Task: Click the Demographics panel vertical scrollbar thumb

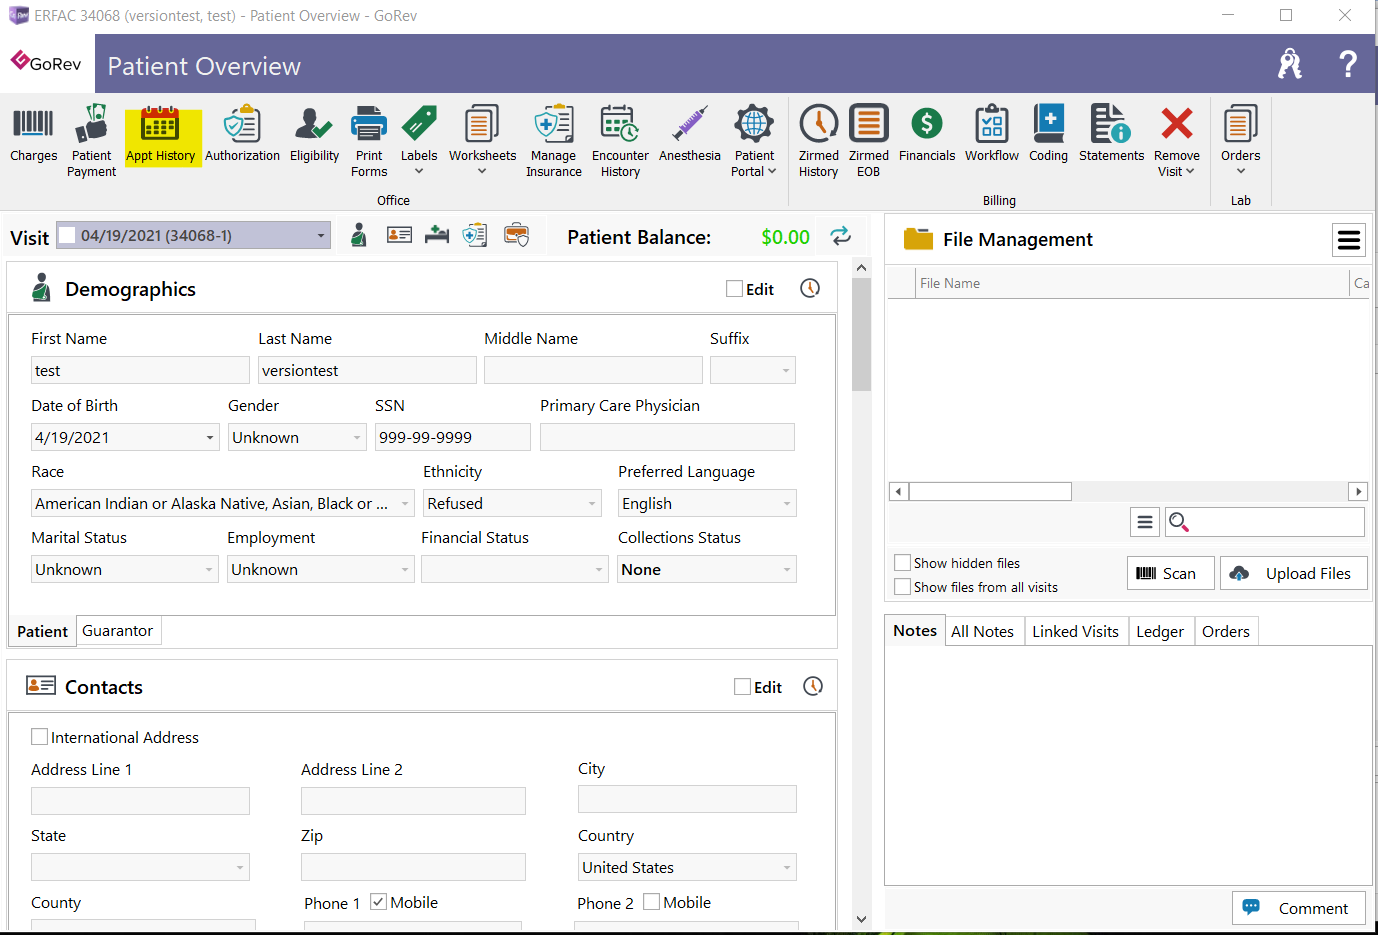Action: coord(861,334)
